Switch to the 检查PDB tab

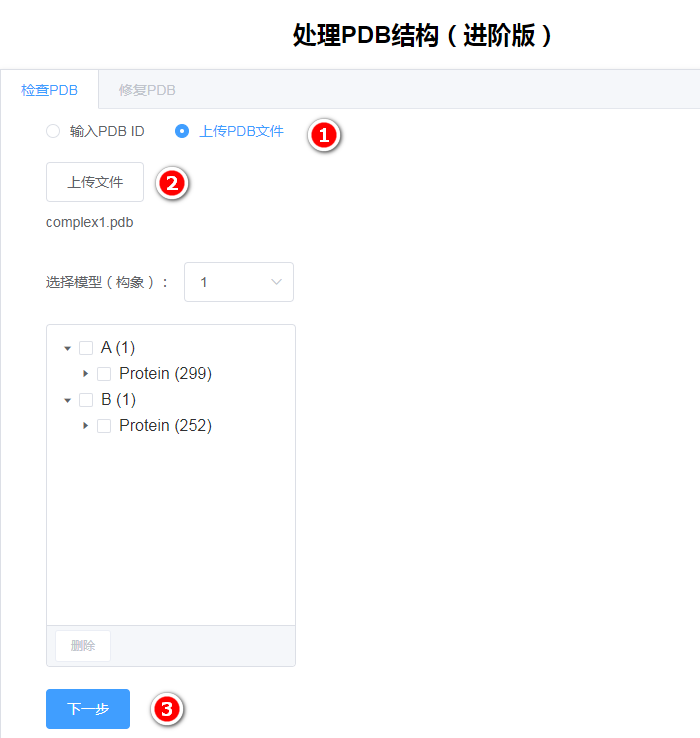coord(49,89)
